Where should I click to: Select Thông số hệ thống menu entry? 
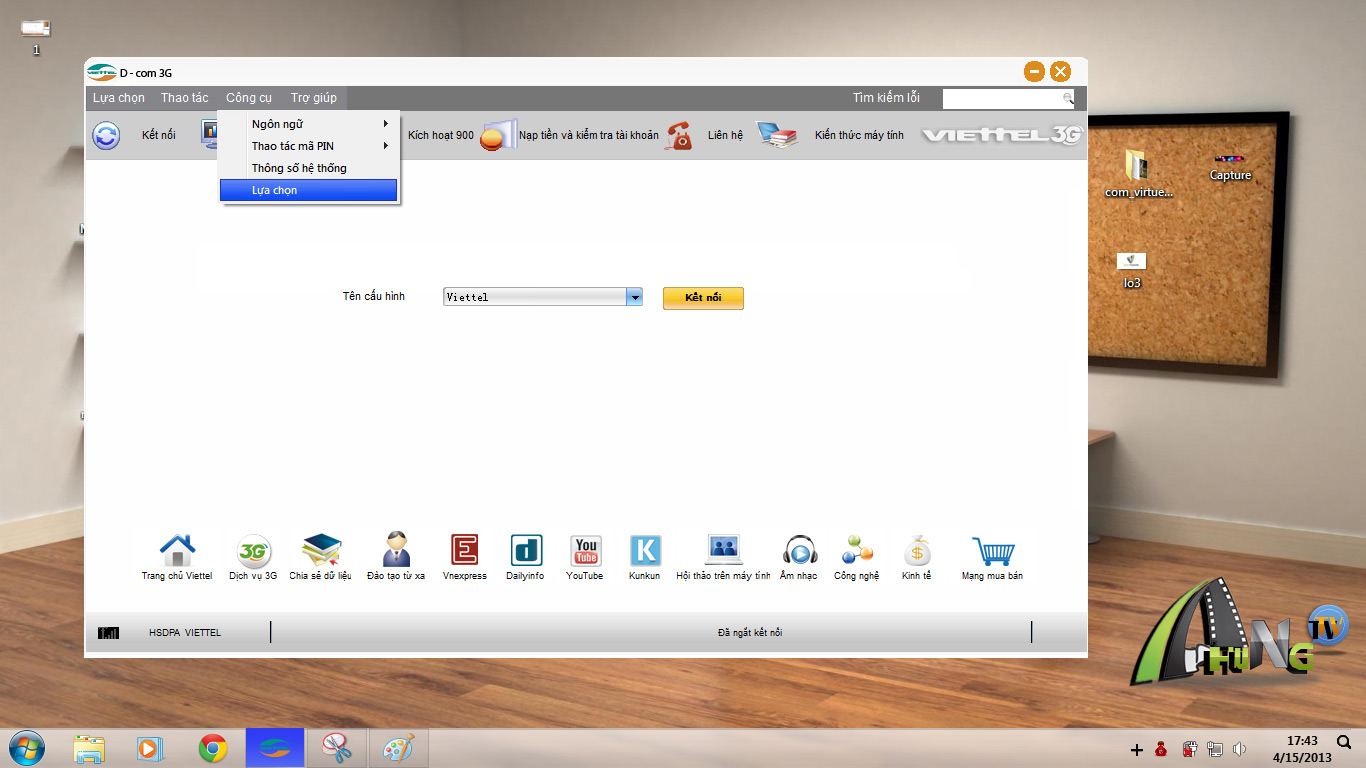(x=309, y=168)
